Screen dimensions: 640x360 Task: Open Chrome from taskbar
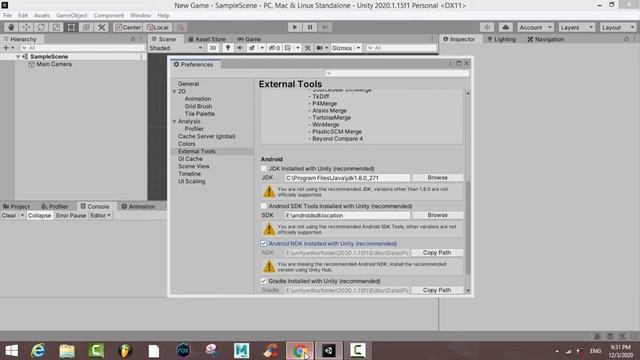click(300, 351)
